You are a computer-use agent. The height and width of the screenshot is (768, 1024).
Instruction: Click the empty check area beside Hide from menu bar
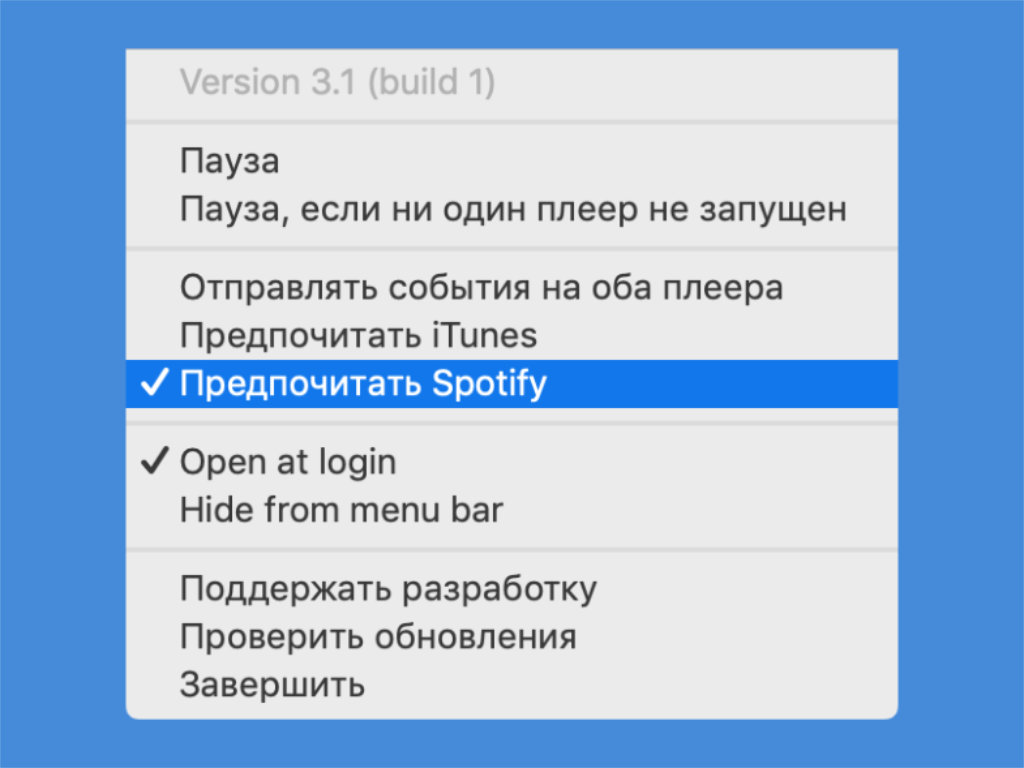[154, 511]
